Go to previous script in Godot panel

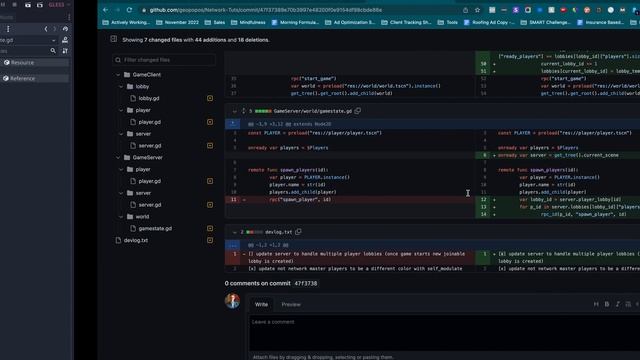[46, 29]
